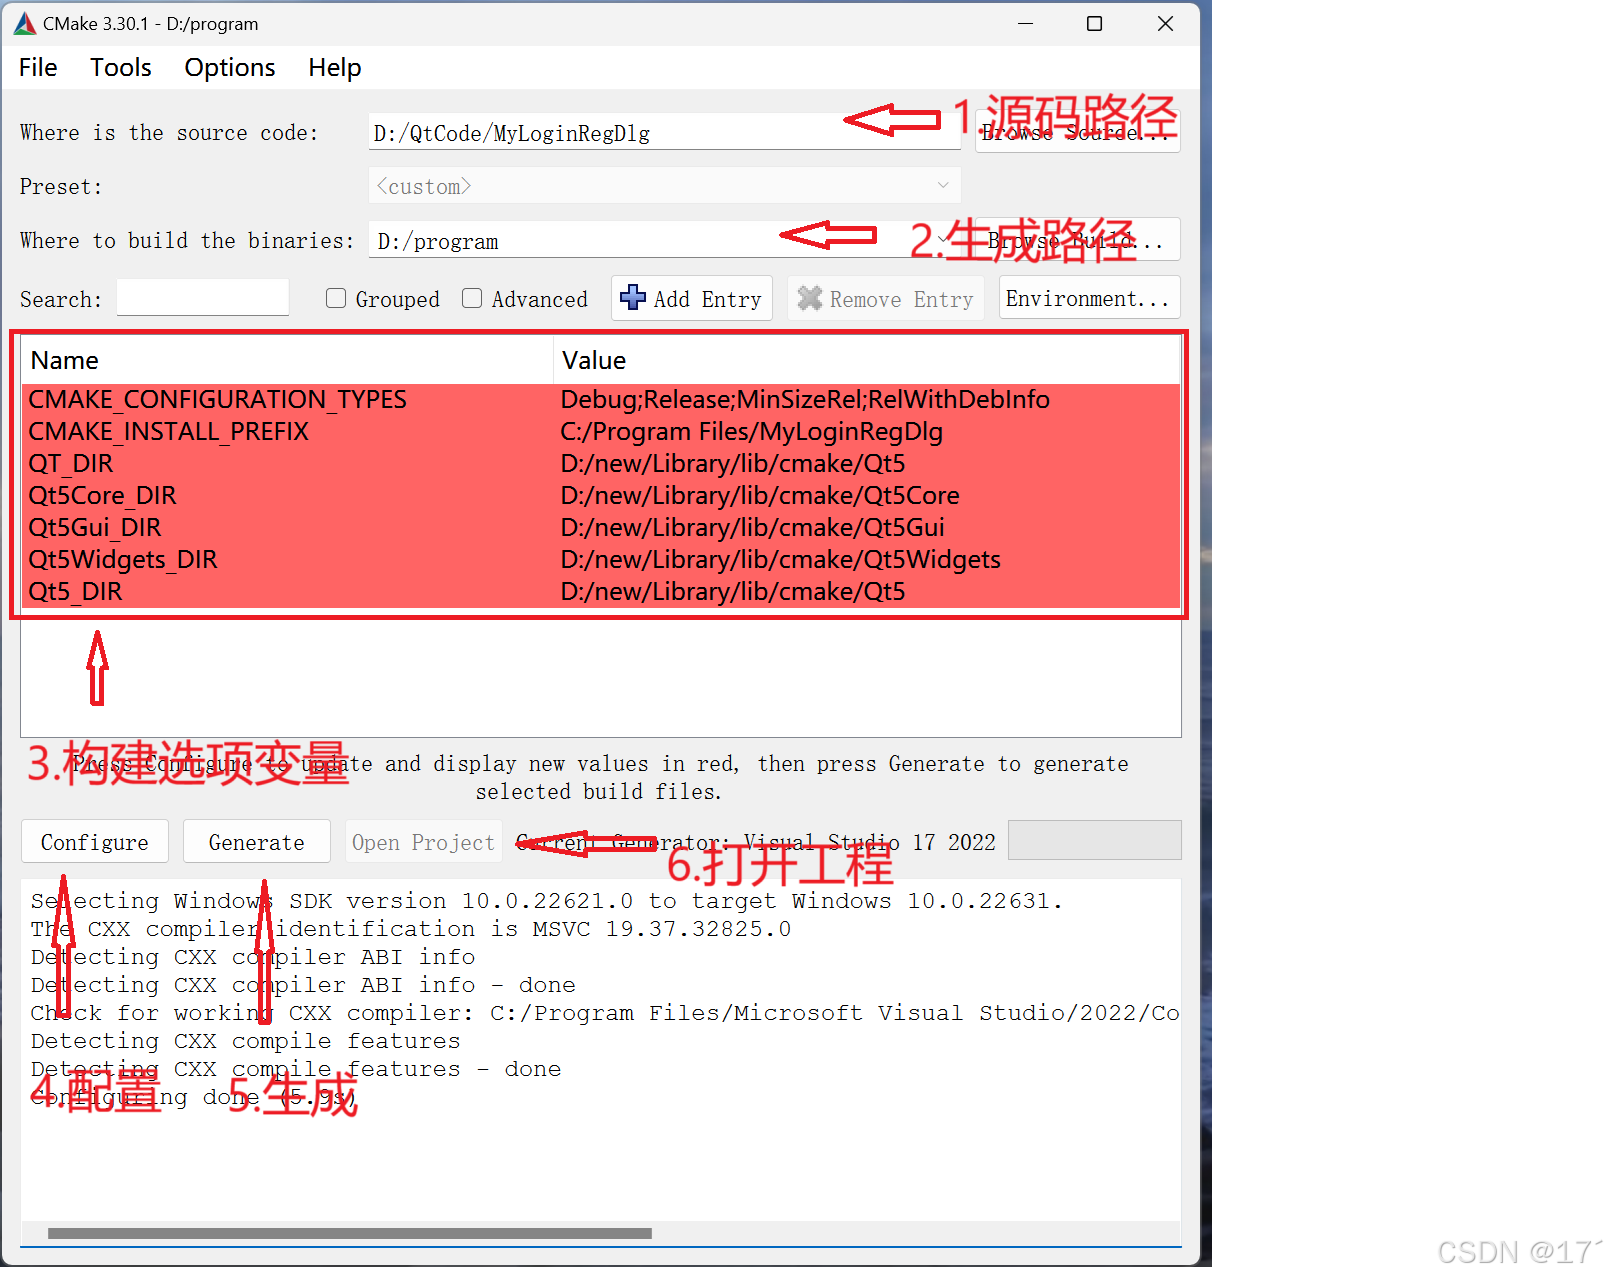
Task: Click the Generate button
Action: click(257, 842)
